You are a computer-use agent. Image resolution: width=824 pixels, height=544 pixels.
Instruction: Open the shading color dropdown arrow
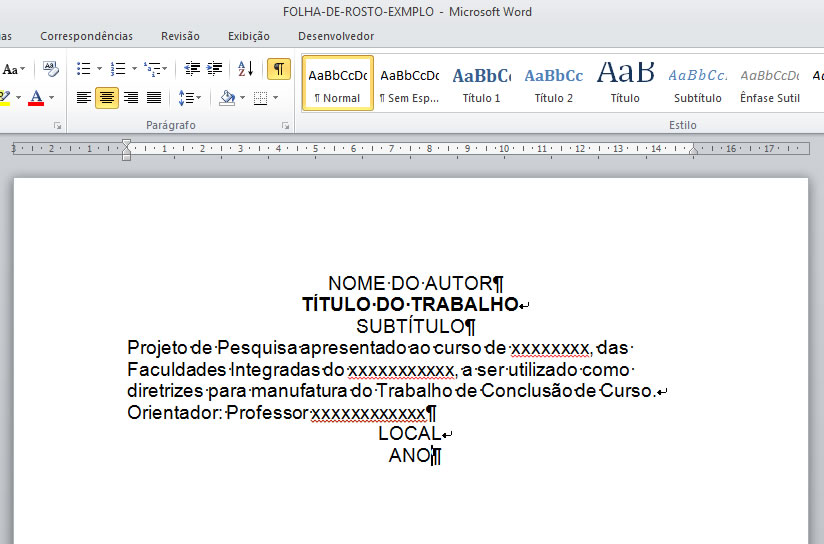pos(242,98)
